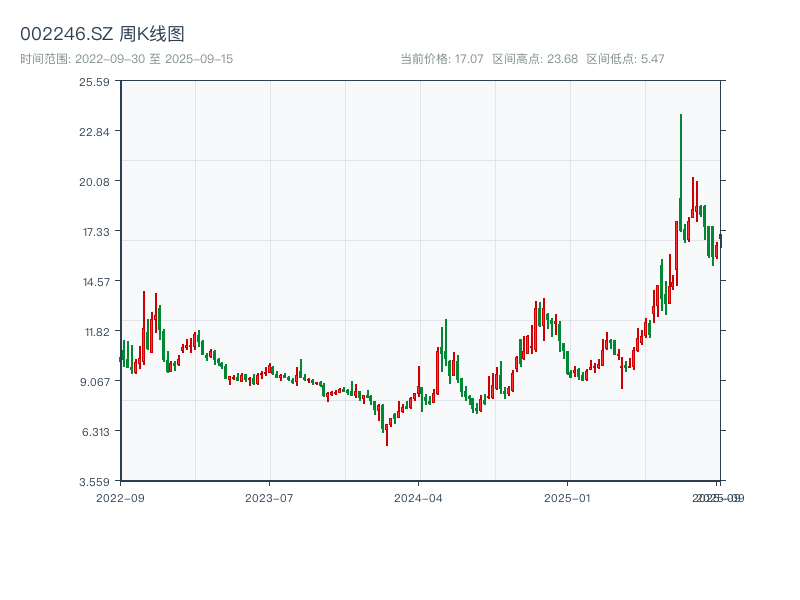Click the chart title 002246.SZ 周K线图
The height and width of the screenshot is (600, 800).
(102, 34)
